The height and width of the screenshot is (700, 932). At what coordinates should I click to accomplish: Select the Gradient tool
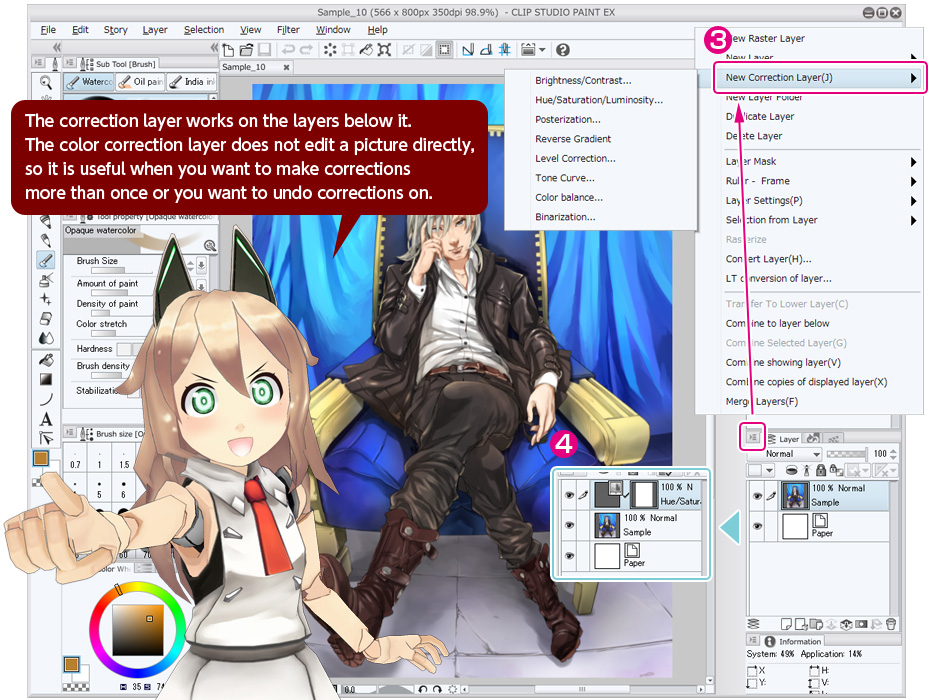[46, 379]
